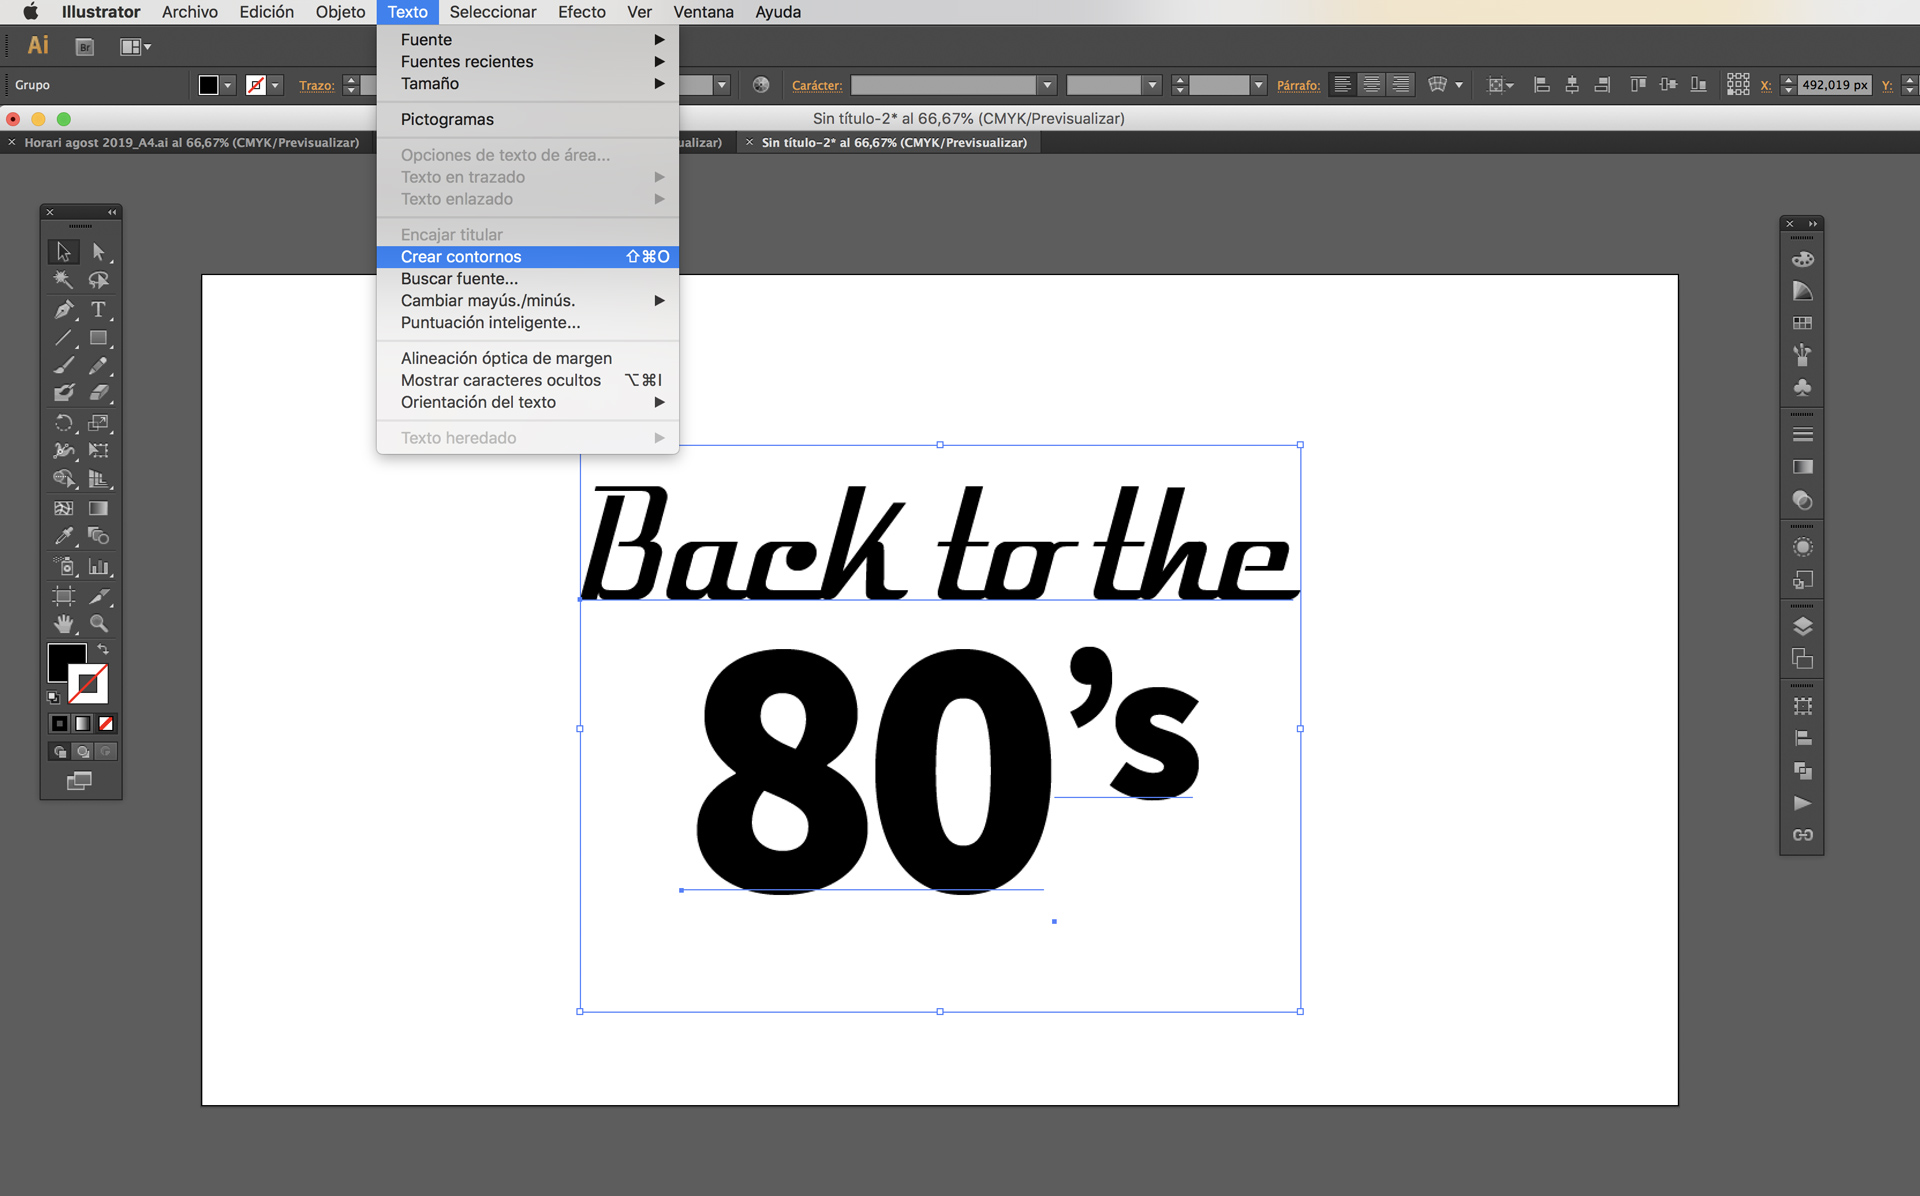
Task: Select the Mesh tool
Action: (63, 508)
